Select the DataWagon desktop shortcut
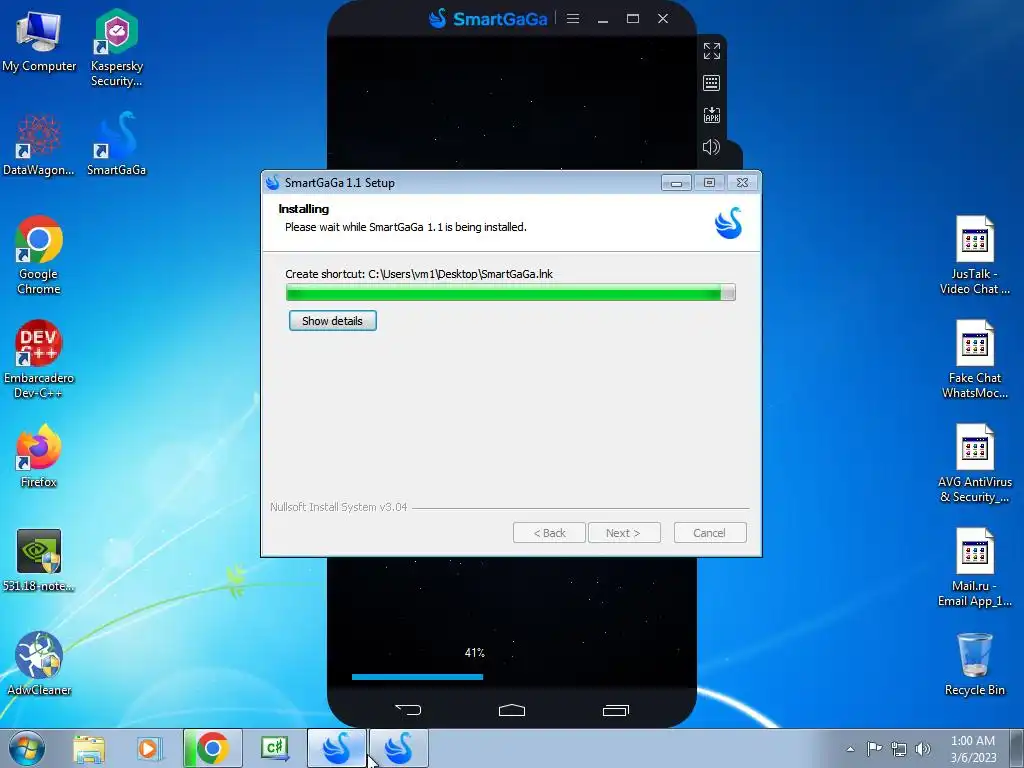This screenshot has width=1024, height=768. point(39,145)
